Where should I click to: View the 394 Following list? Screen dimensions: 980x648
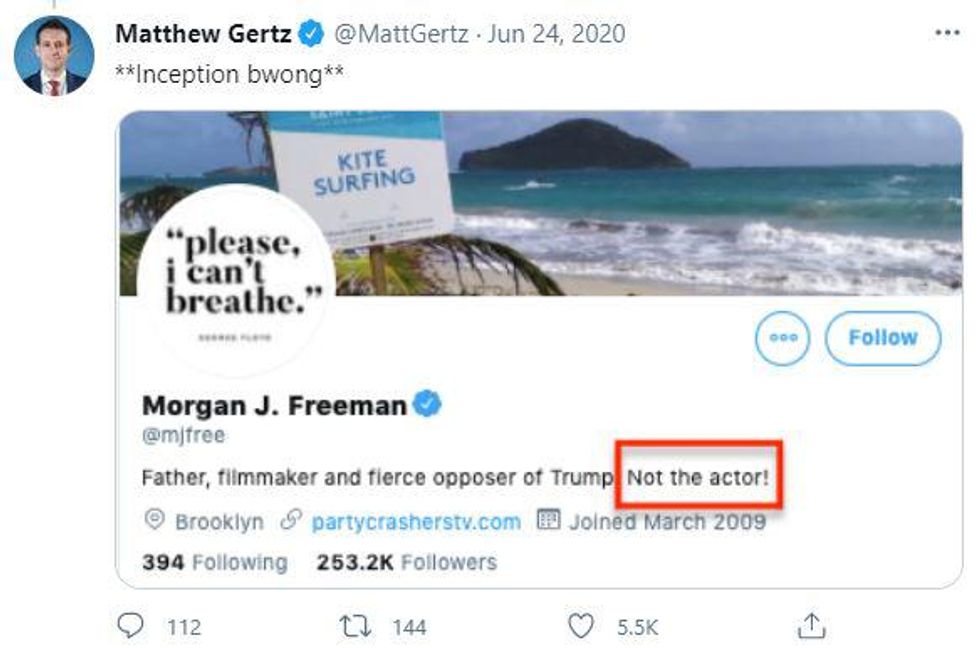tap(214, 562)
